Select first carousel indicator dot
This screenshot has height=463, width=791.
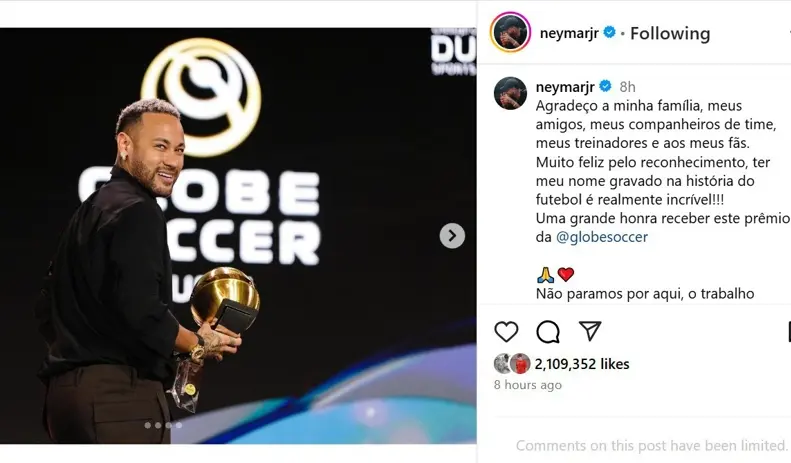[x=148, y=425]
